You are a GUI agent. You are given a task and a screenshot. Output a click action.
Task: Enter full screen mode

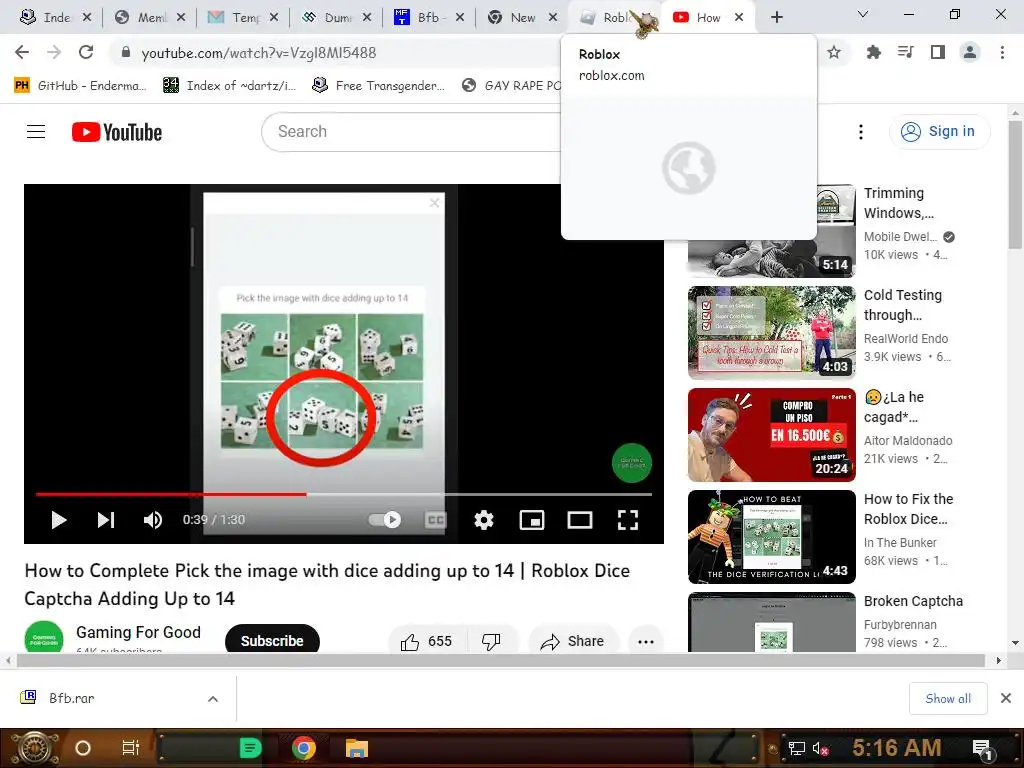(x=628, y=520)
